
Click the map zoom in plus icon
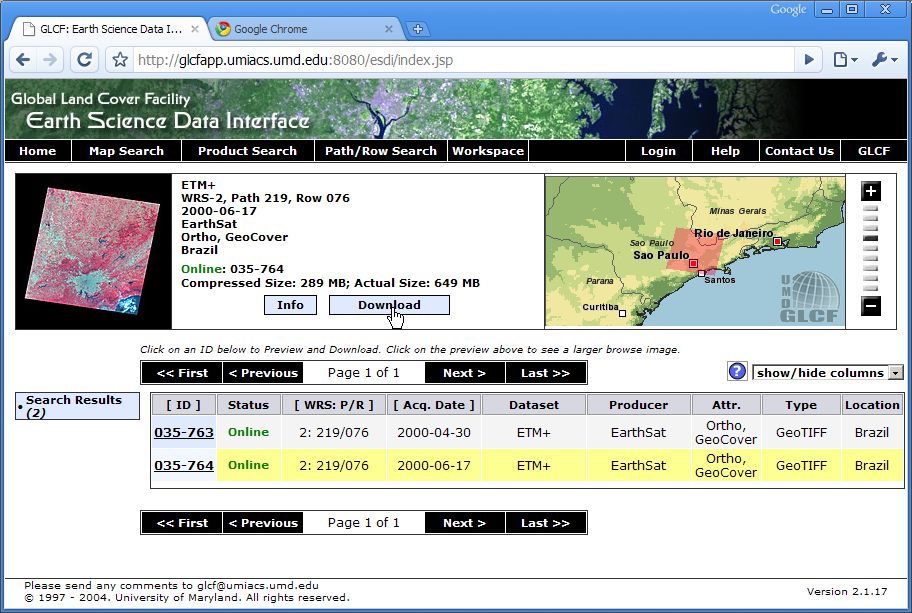[x=871, y=192]
